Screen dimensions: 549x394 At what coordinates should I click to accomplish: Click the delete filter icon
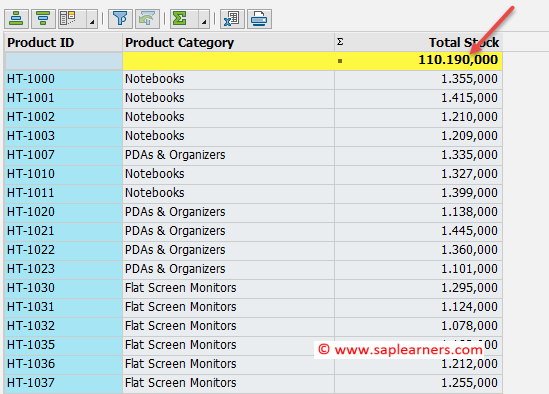click(x=147, y=19)
